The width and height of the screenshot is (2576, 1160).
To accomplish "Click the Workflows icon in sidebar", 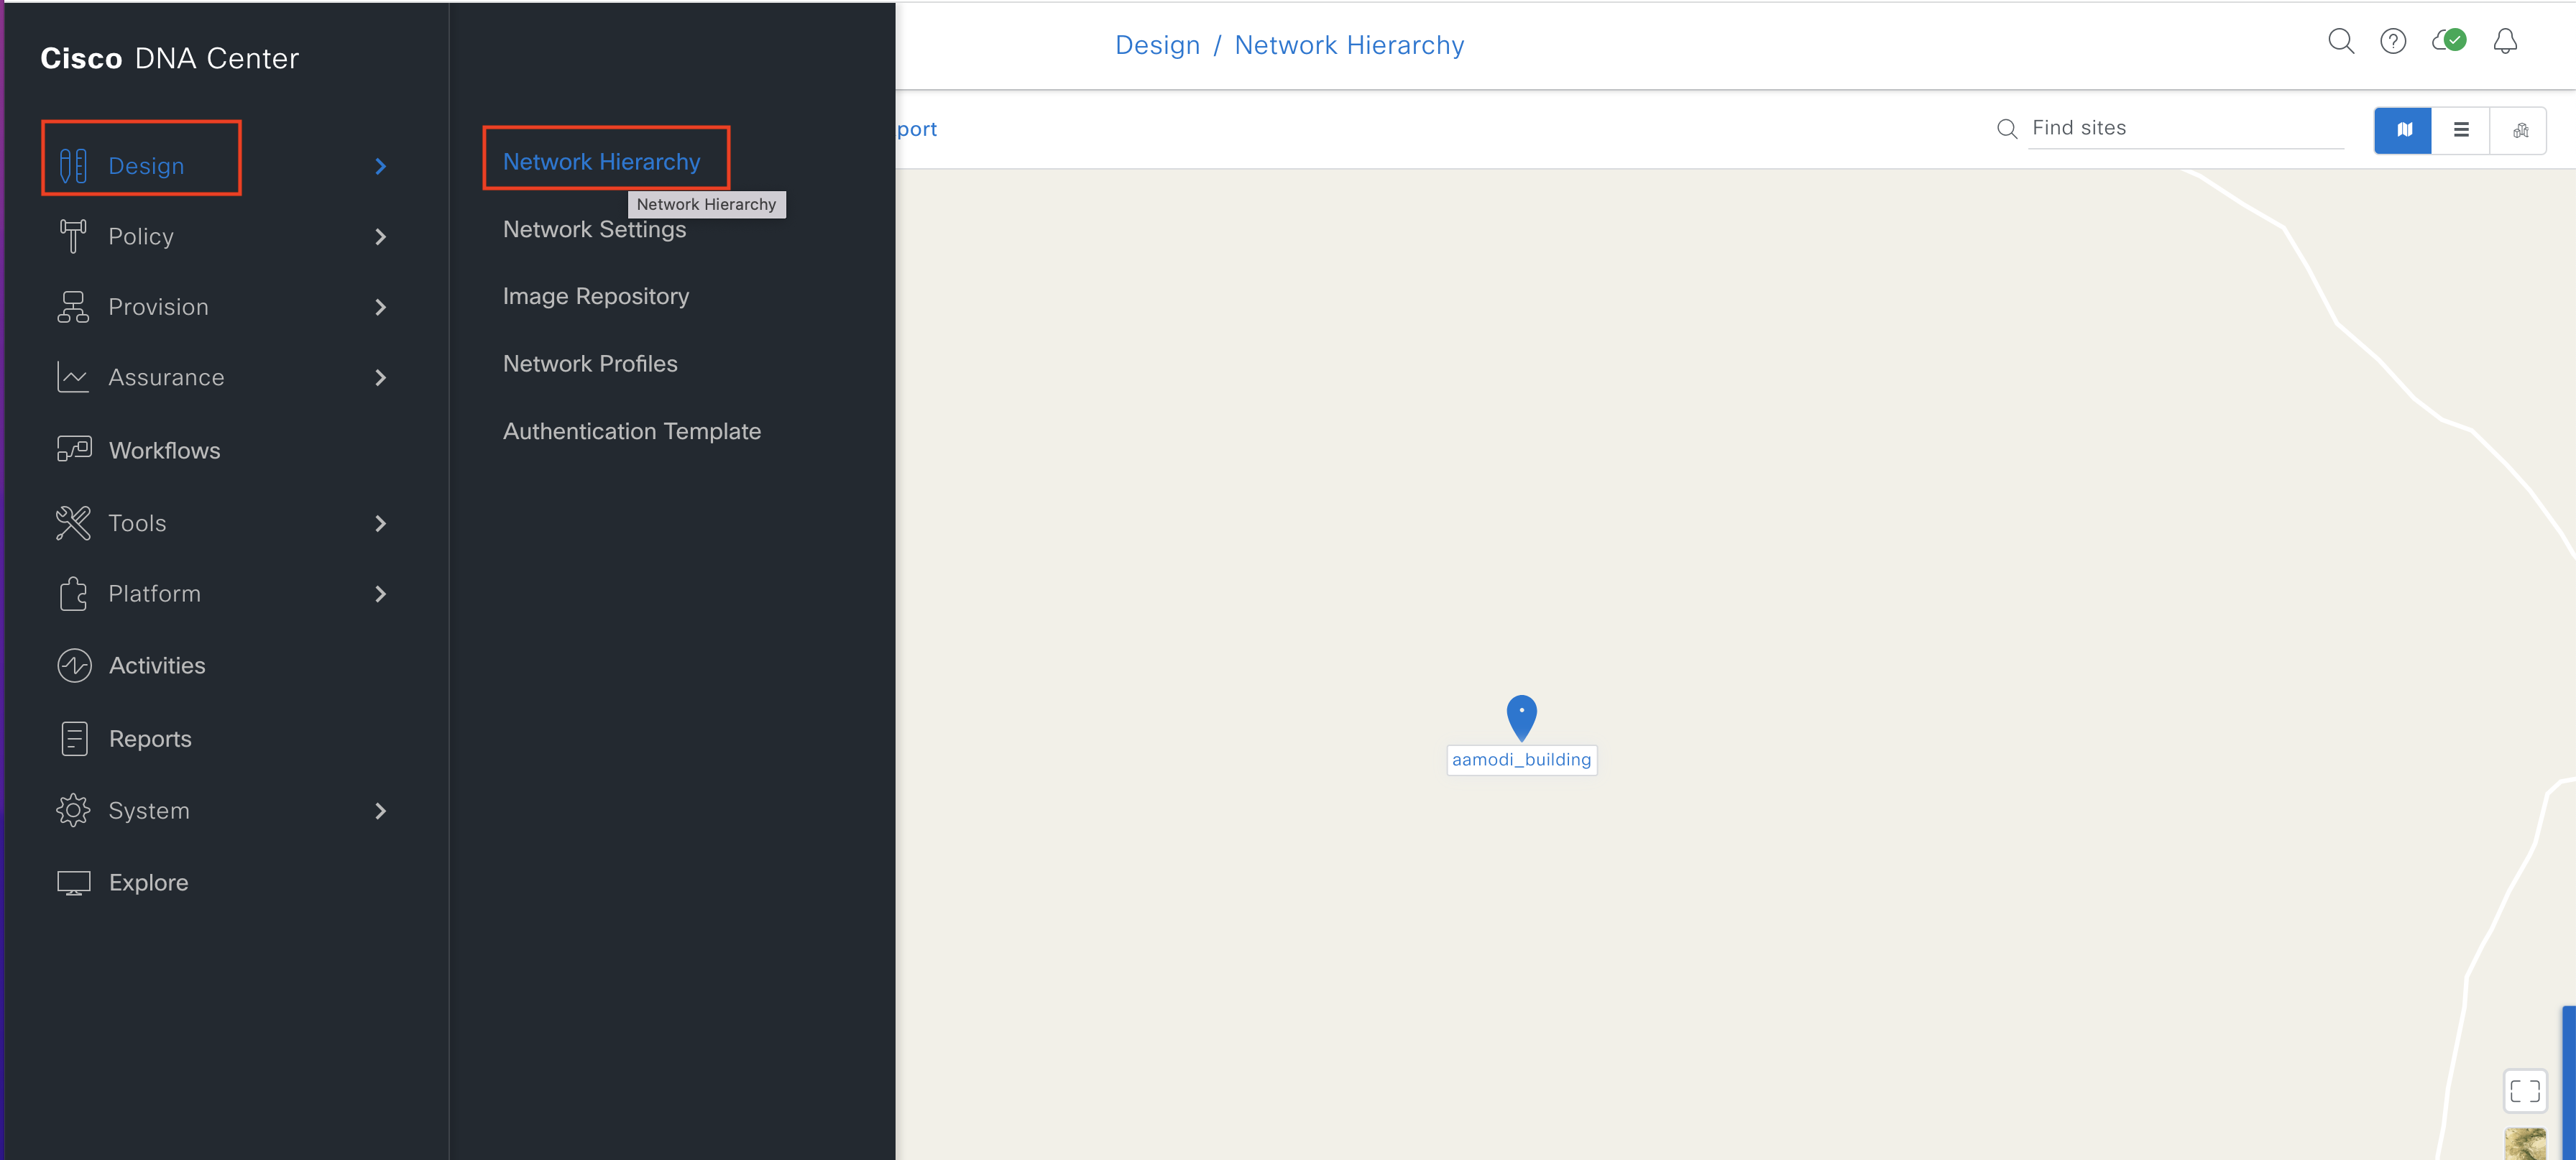I will click(x=74, y=450).
